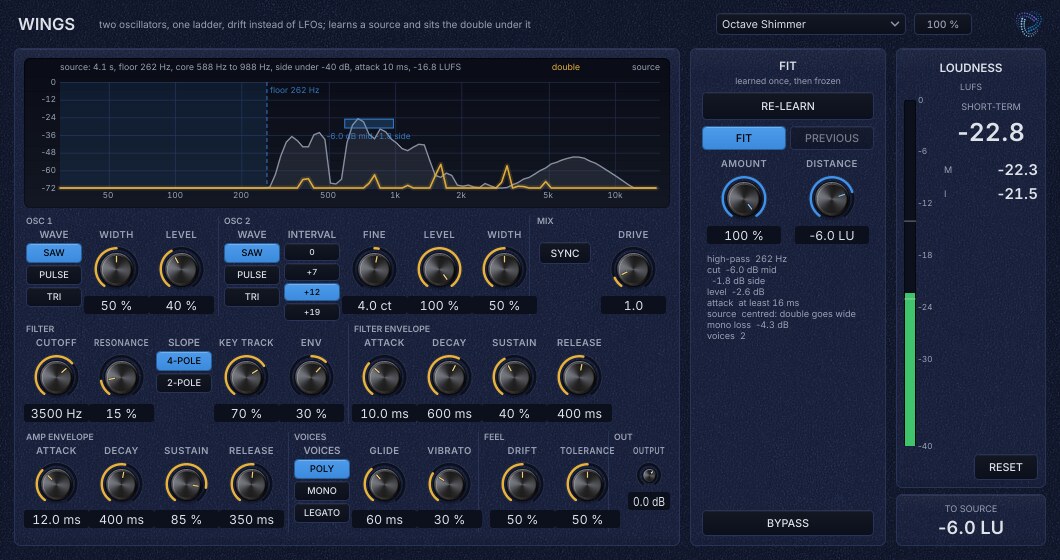Screen dimensions: 1060x560
Task: Select SAW wave for OSC 2
Action: (x=251, y=253)
